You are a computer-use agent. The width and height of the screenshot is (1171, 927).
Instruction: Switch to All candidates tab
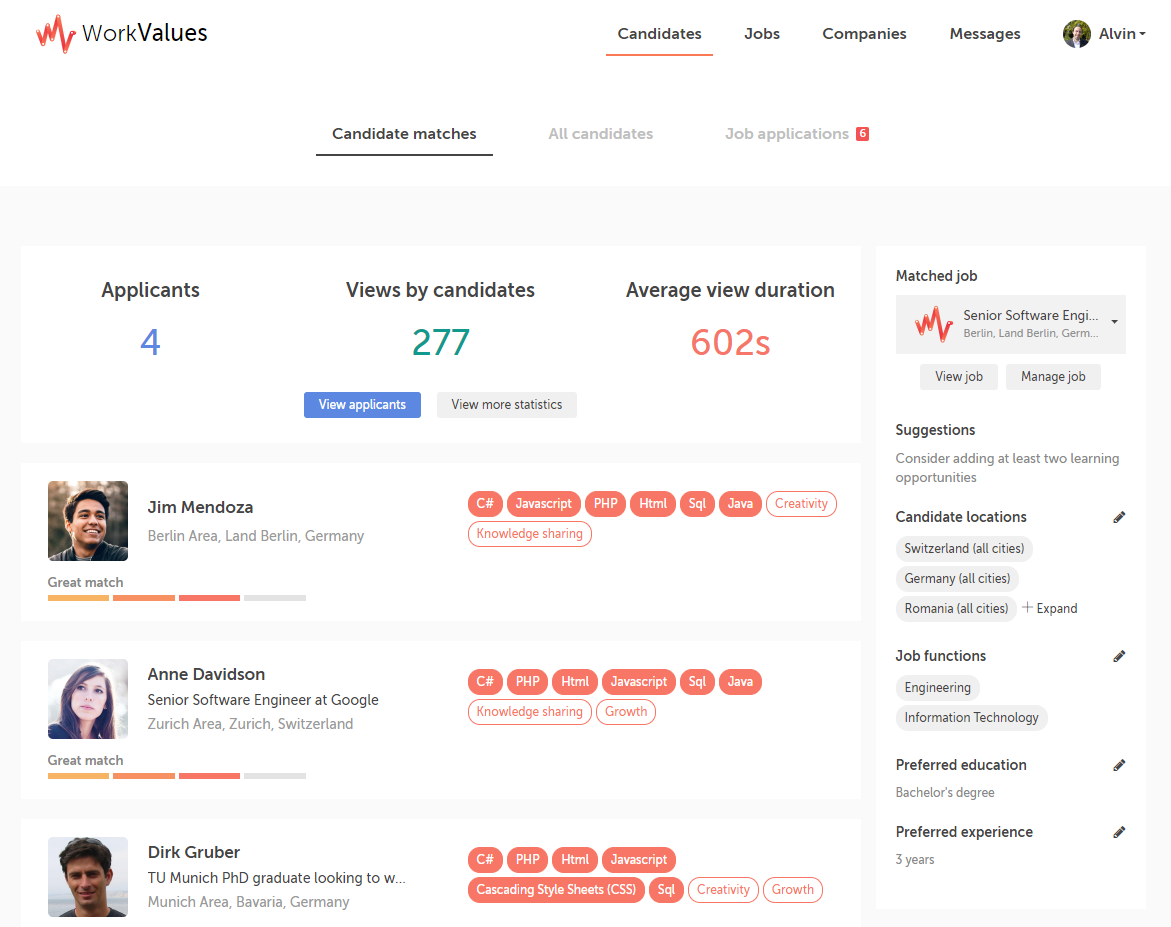pyautogui.click(x=600, y=134)
